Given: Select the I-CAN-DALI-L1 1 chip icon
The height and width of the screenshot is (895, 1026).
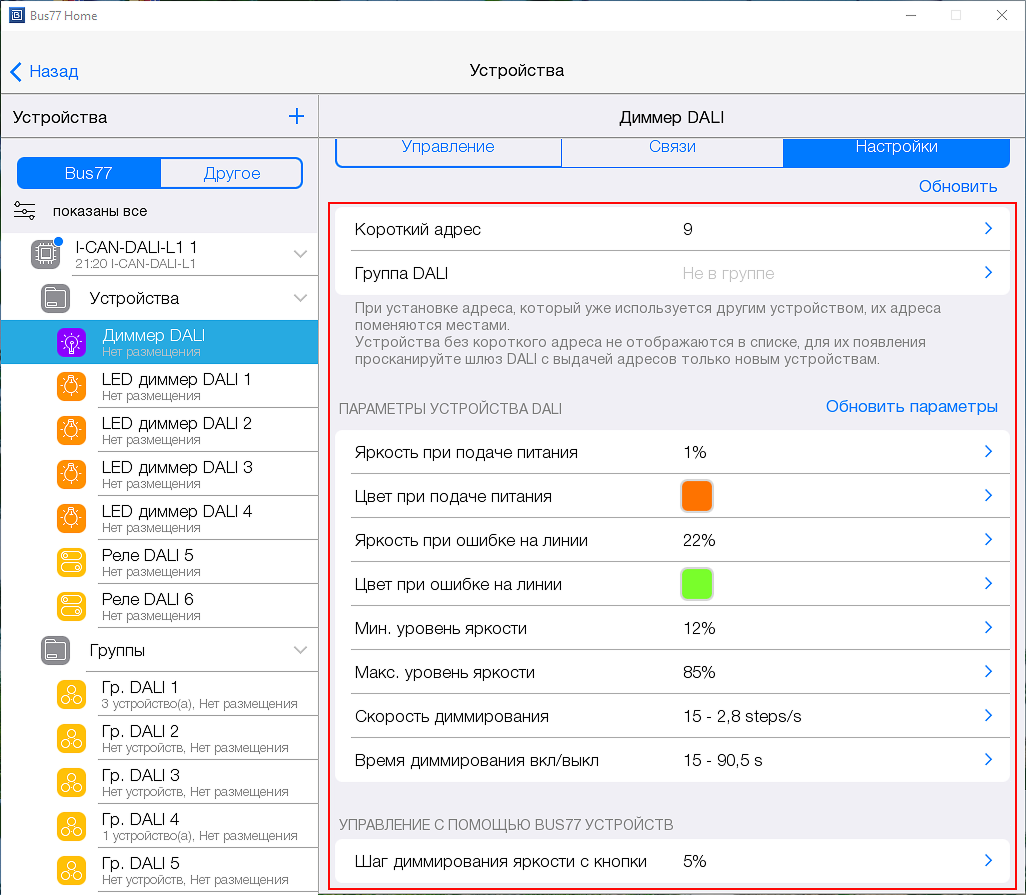Looking at the screenshot, I should pos(46,254).
